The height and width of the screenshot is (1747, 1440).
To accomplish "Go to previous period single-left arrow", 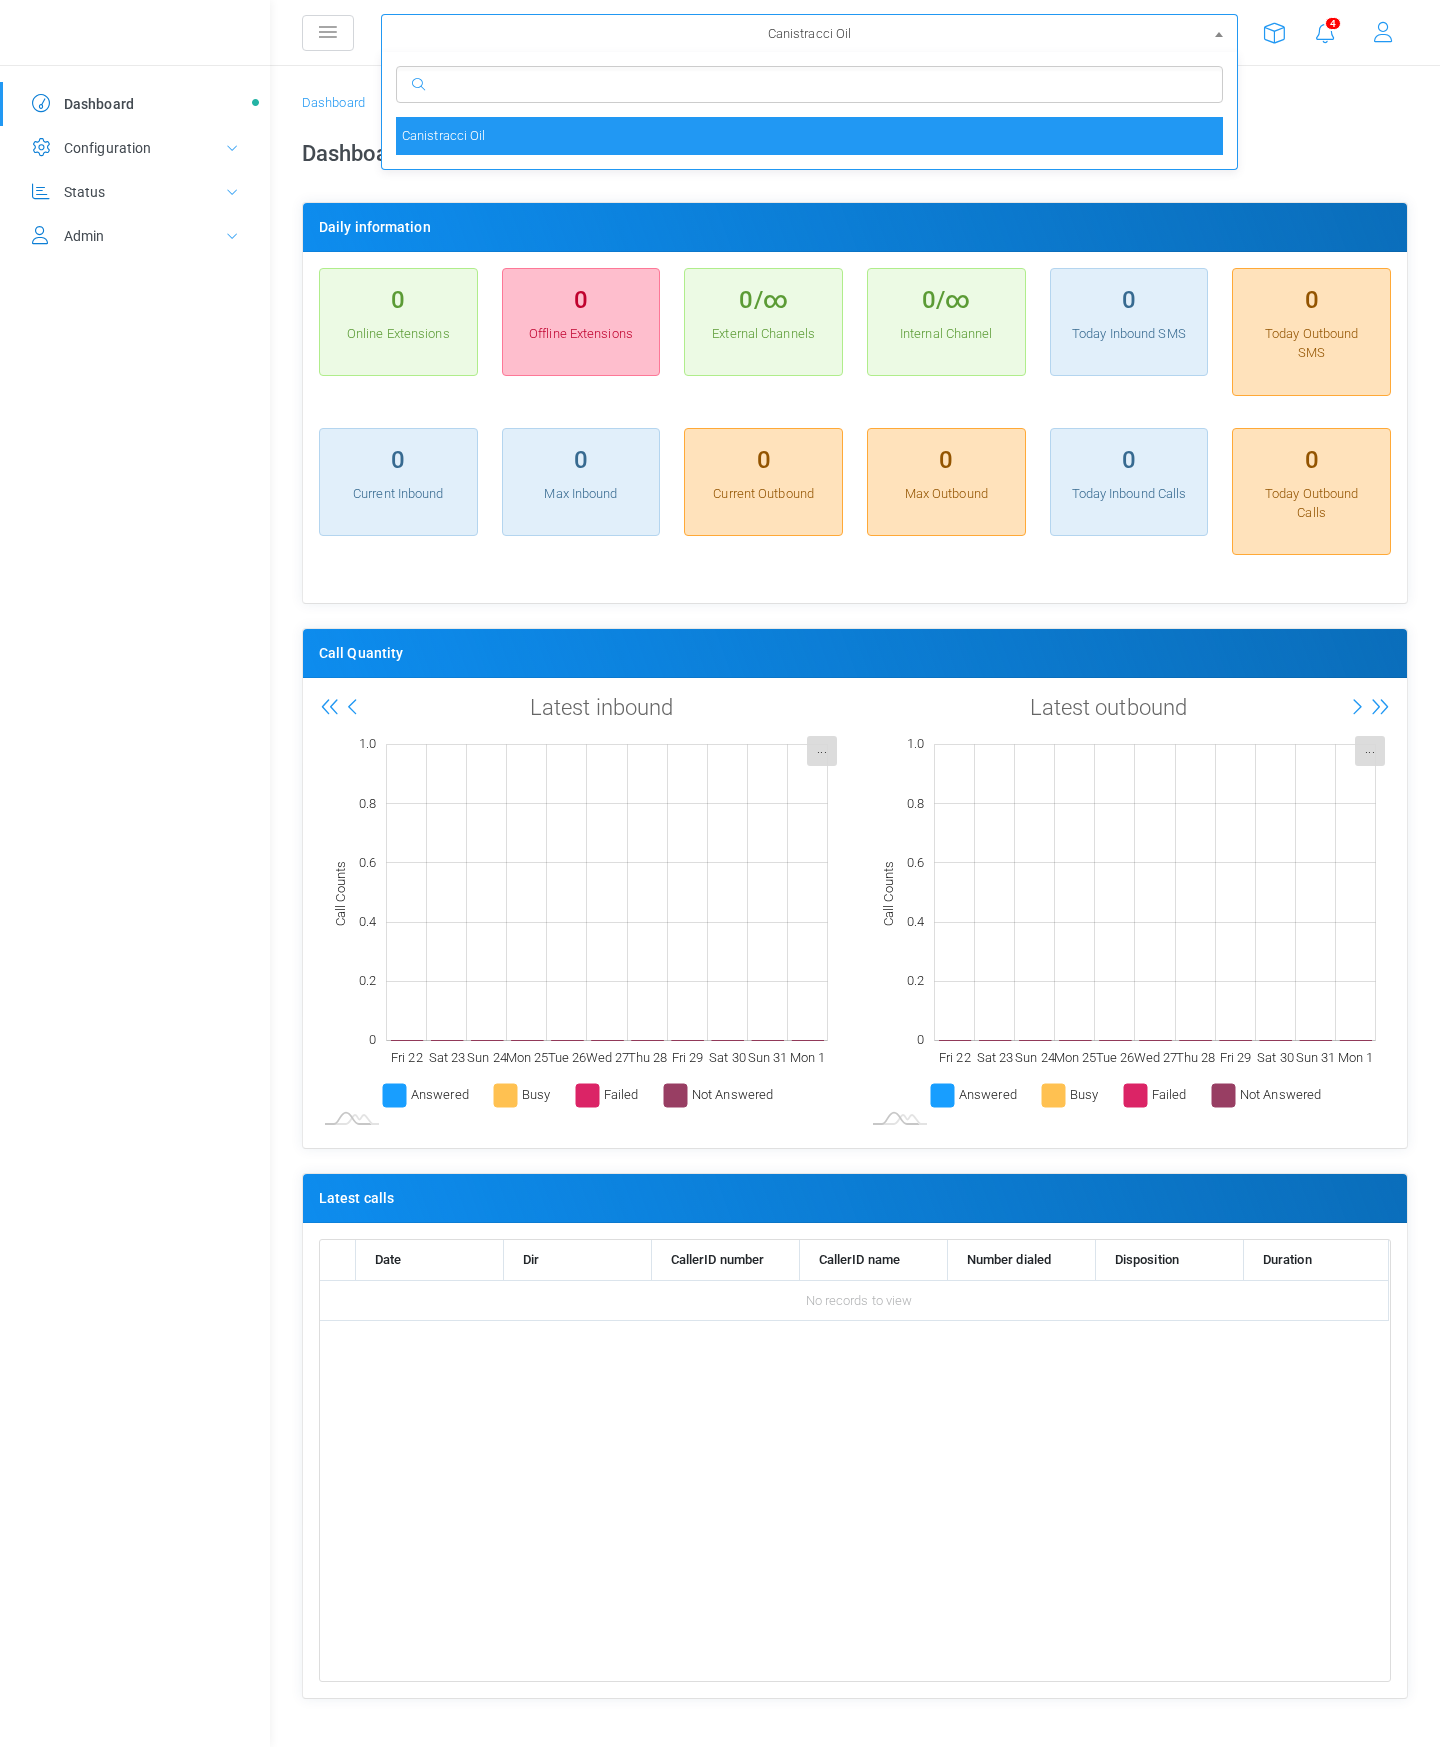I will (x=352, y=707).
